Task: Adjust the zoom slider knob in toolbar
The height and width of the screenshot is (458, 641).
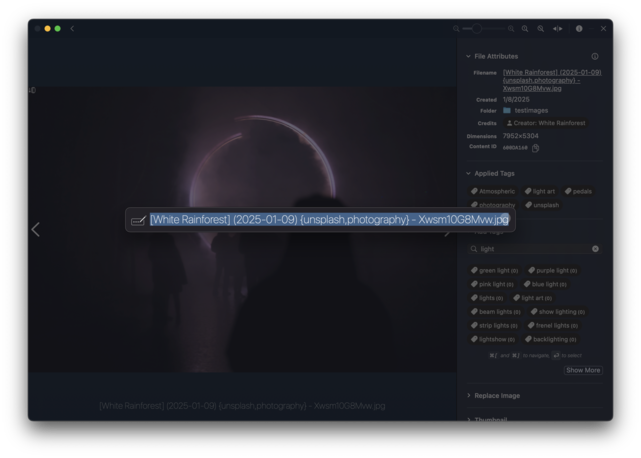Action: 477,29
